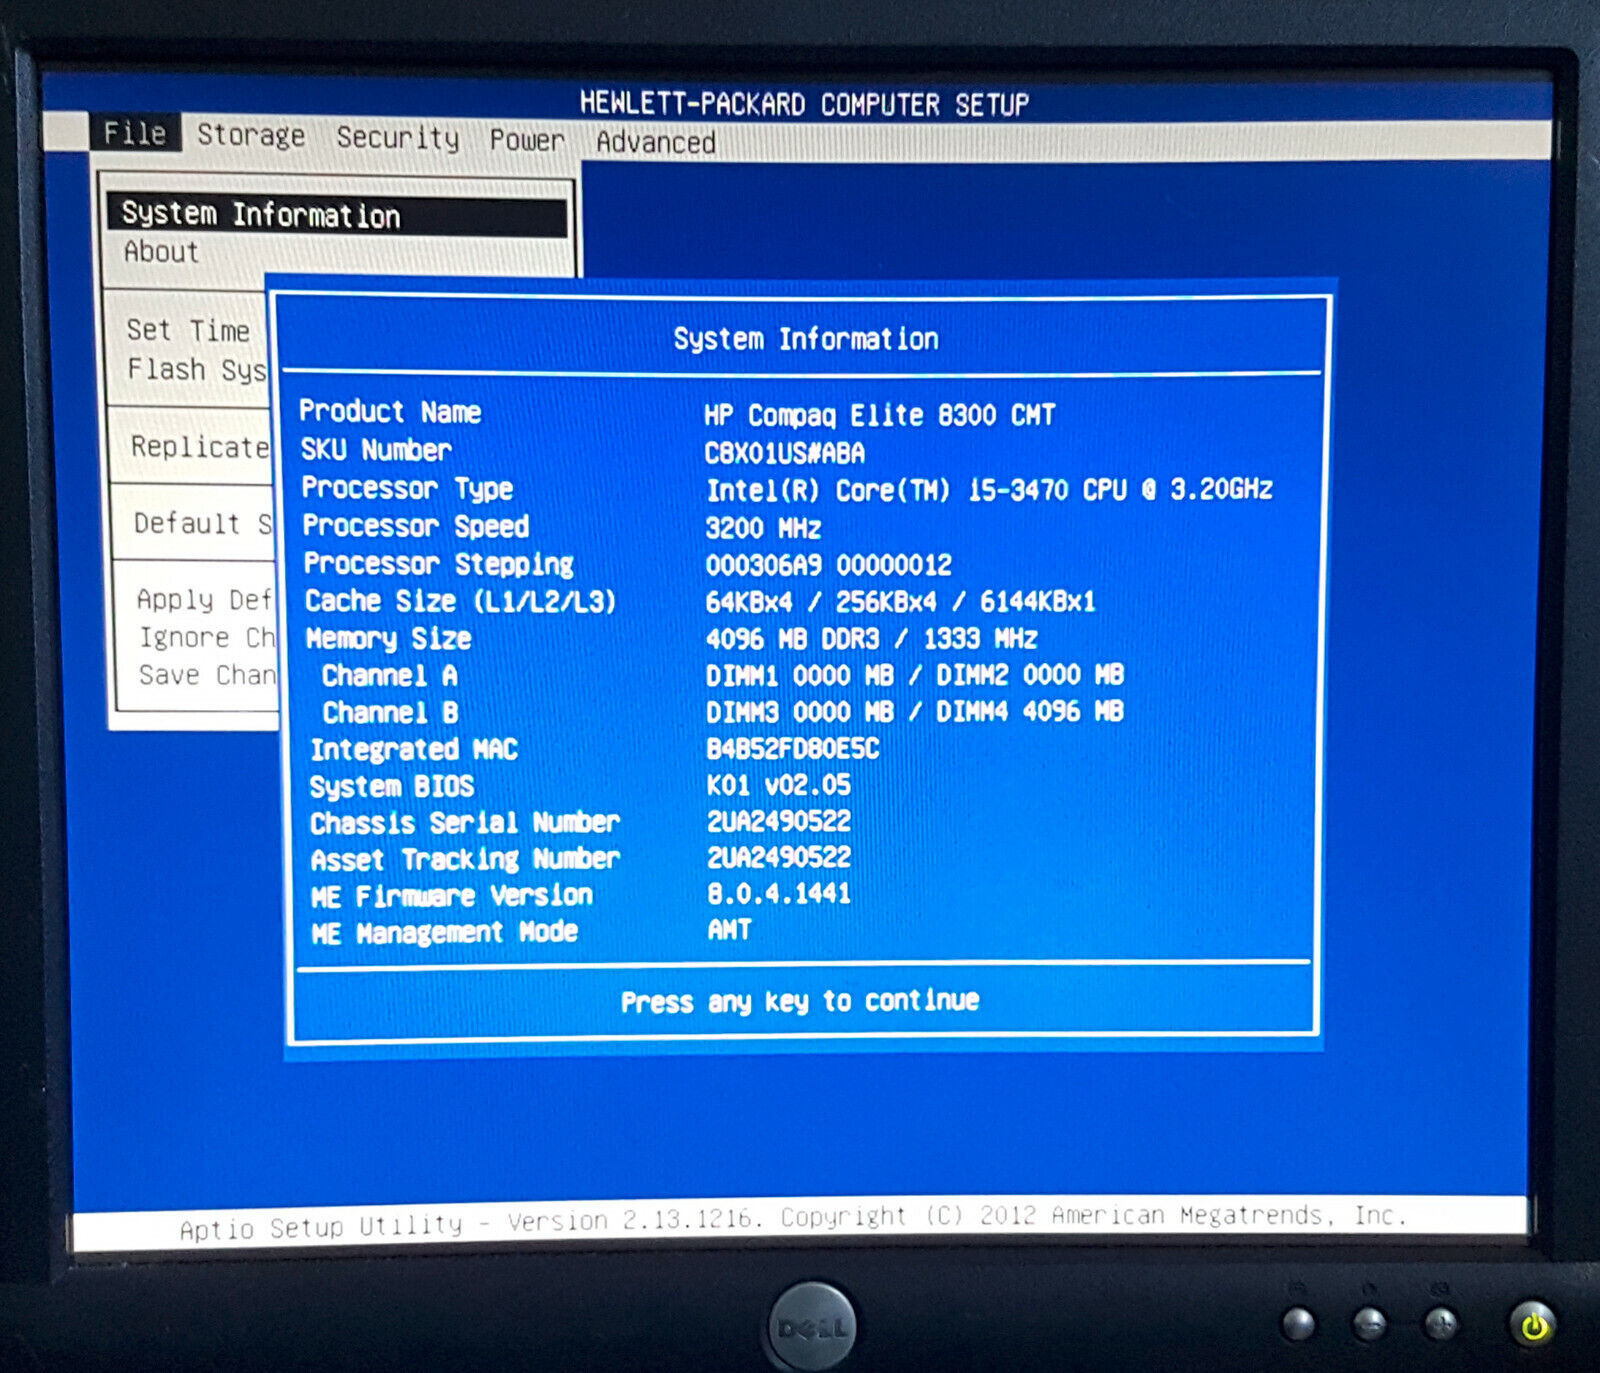The height and width of the screenshot is (1373, 1600).
Task: Click DIMM3 0000 MB / DIMM4 4096 value
Action: [915, 711]
